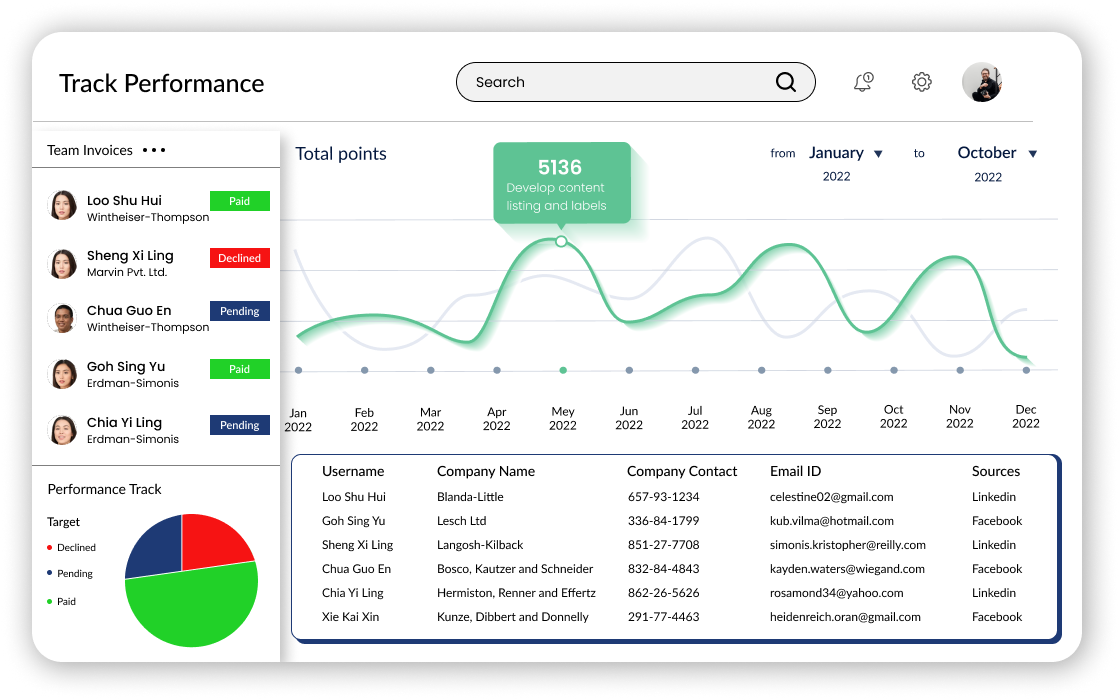
Task: Click the 5136 tooltip card
Action: pos(561,183)
